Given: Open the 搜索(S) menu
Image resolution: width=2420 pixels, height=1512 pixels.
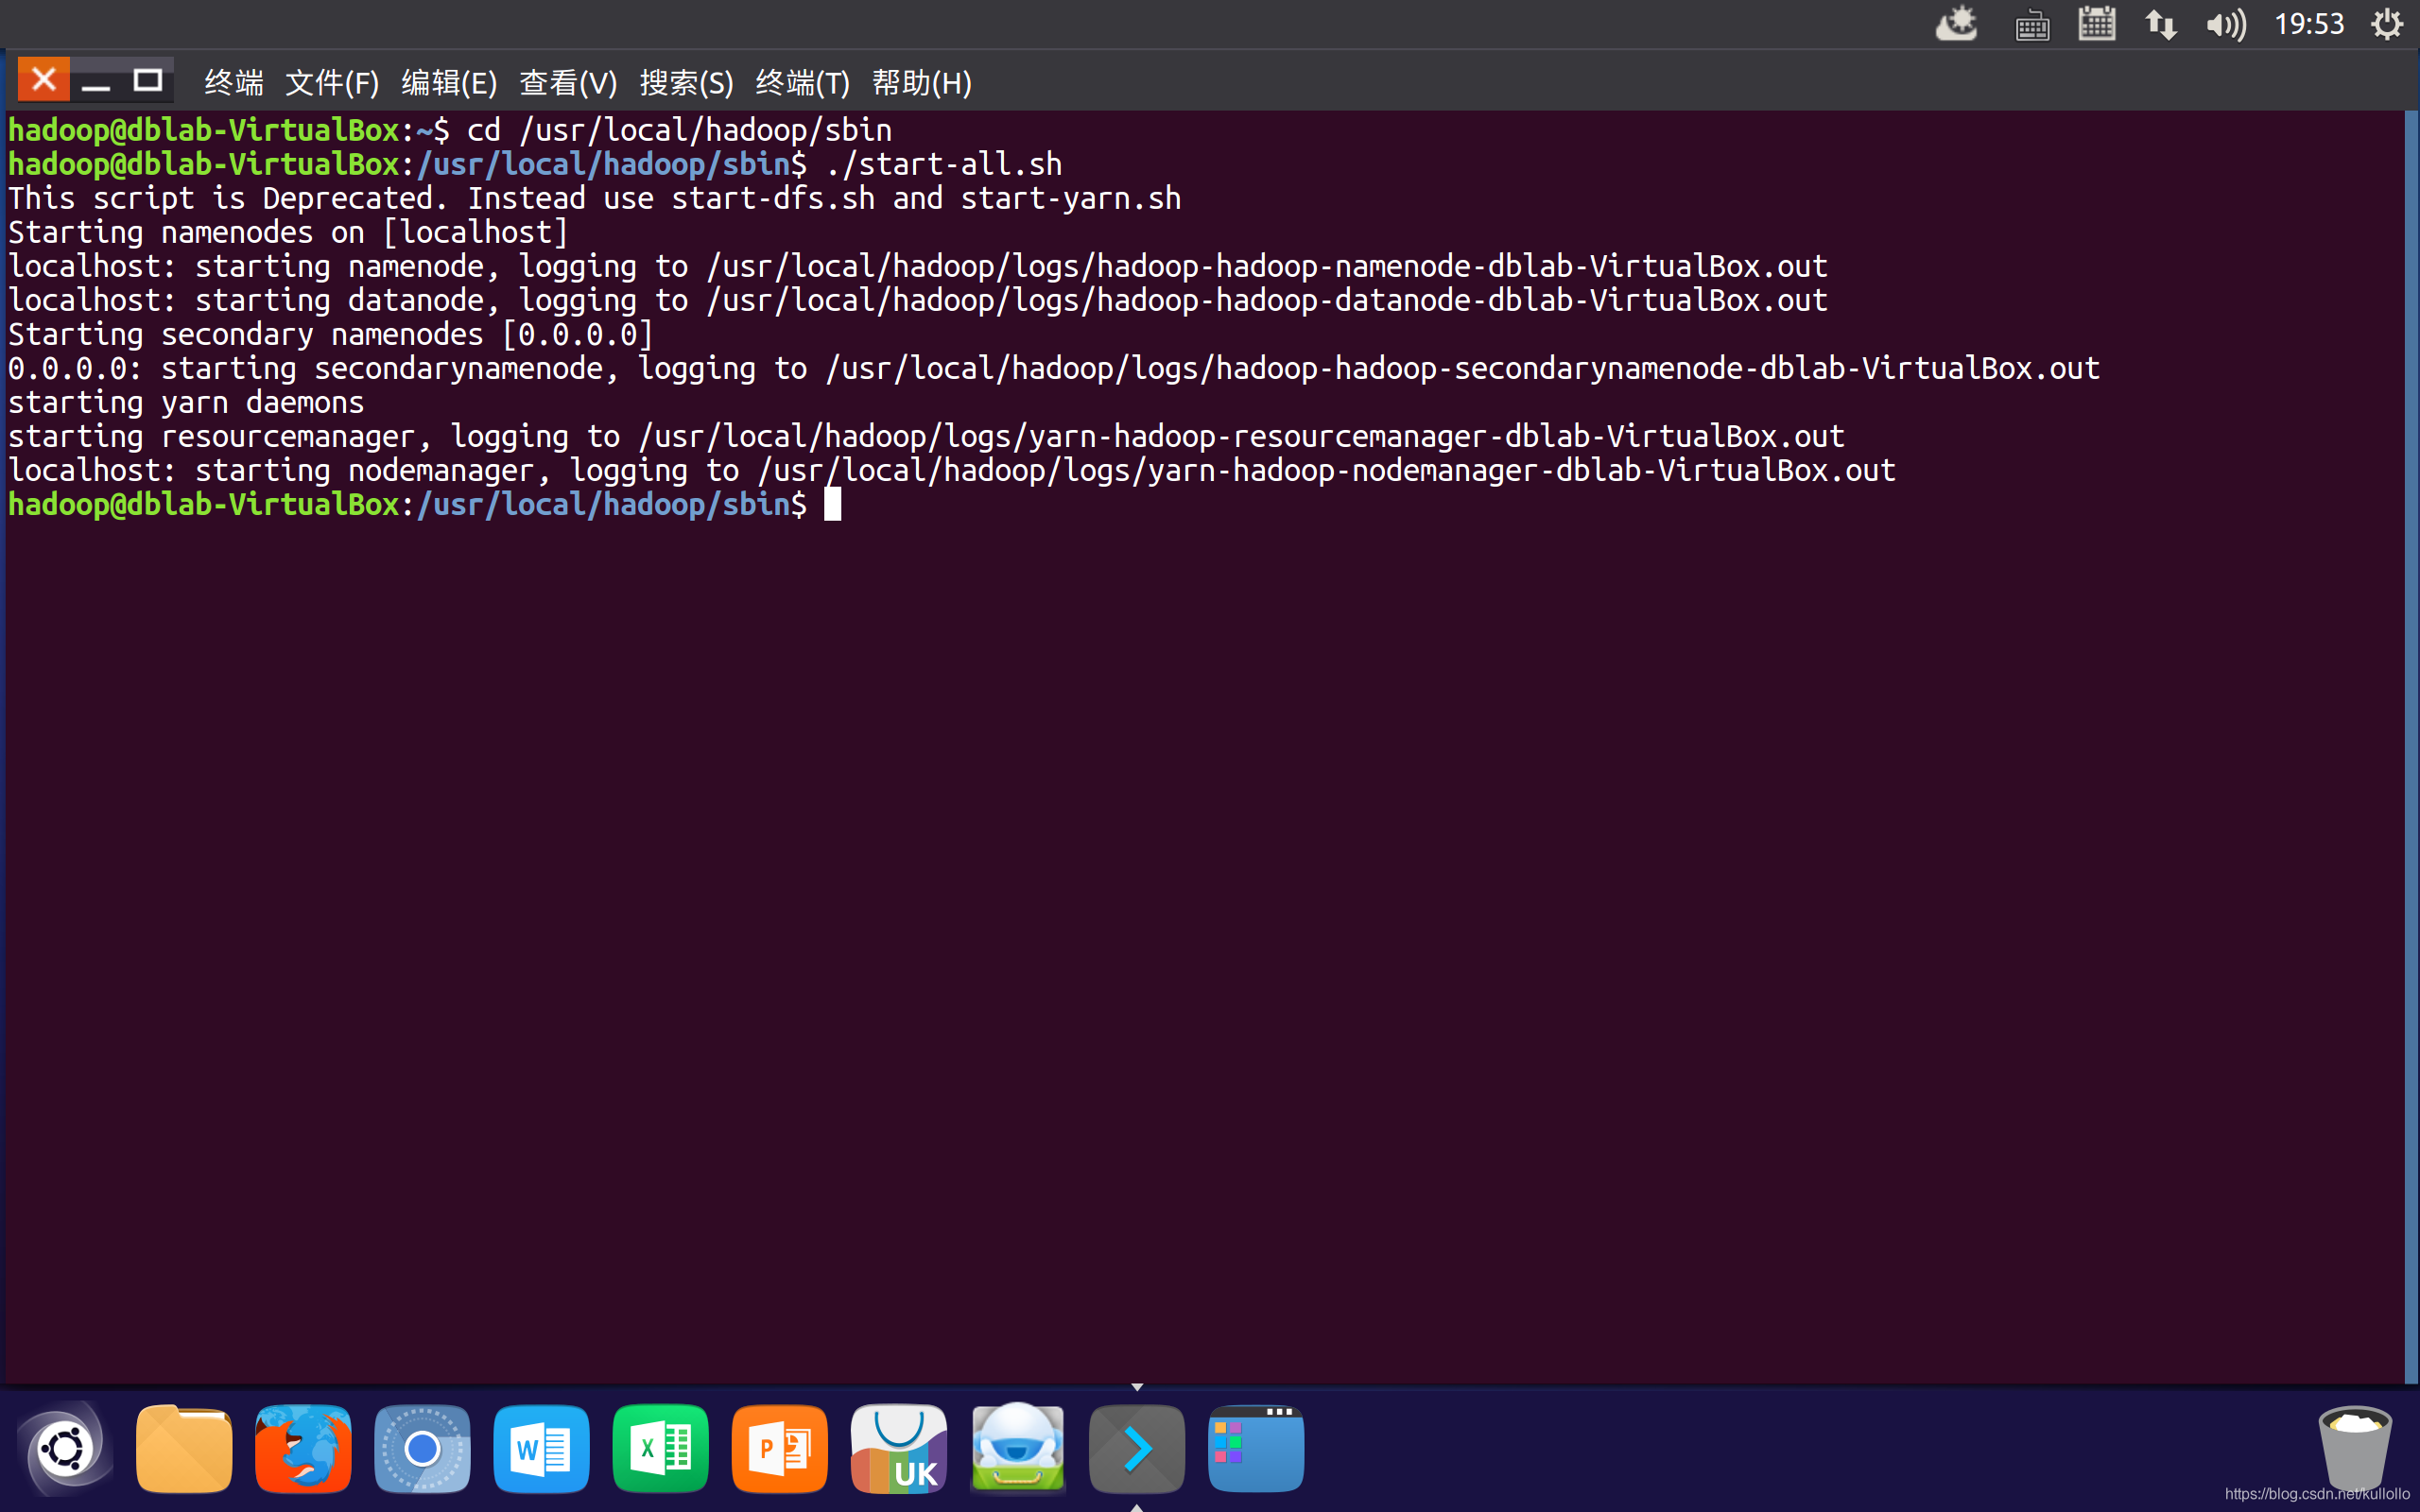Looking at the screenshot, I should click(x=686, y=82).
